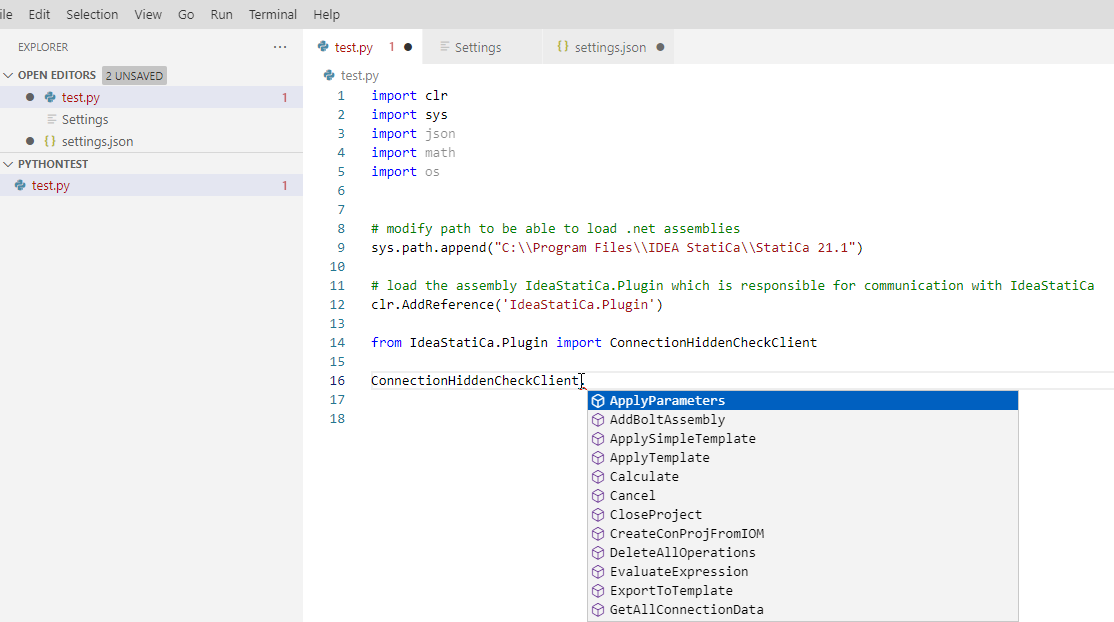Click Settings tab icon

coord(444,47)
